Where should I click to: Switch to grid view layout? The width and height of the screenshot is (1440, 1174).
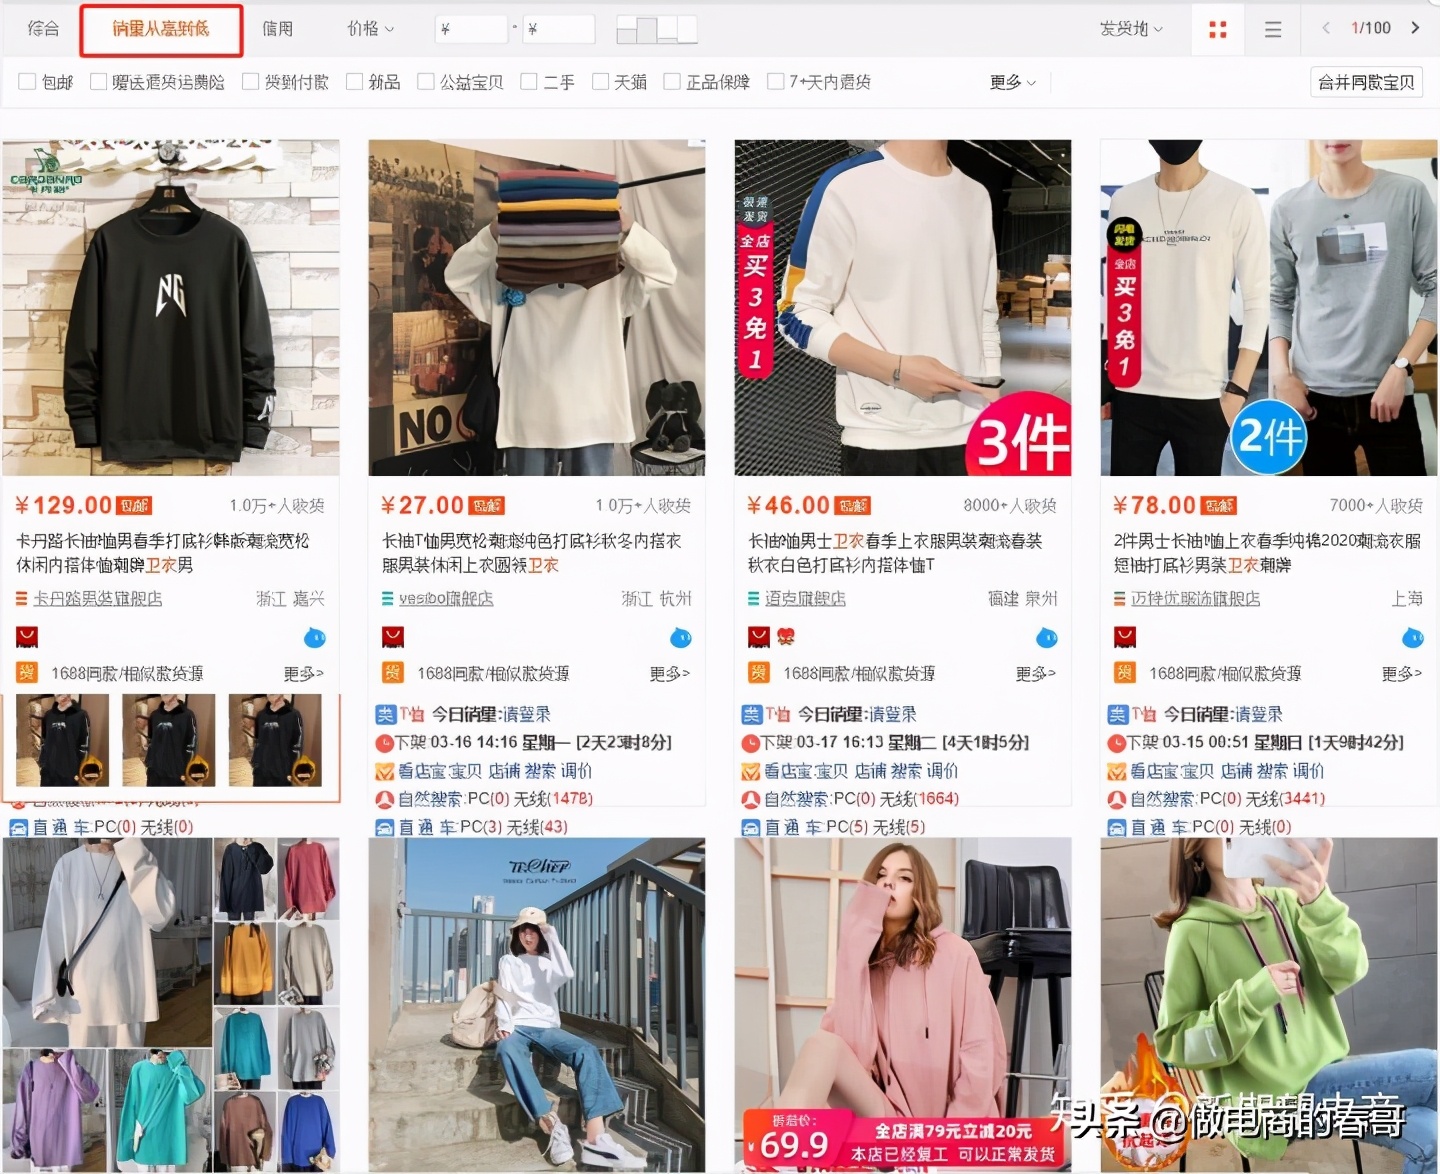point(1216,29)
